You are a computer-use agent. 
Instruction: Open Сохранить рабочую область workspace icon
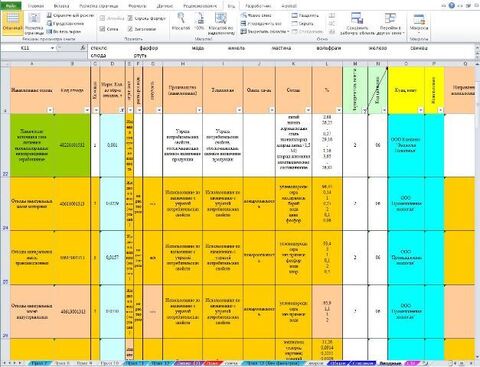[357, 24]
